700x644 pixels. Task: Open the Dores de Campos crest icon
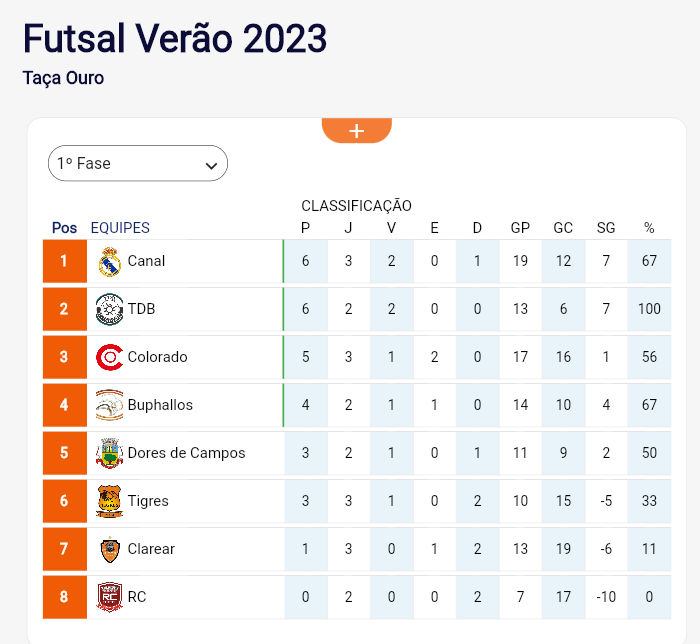pos(109,453)
